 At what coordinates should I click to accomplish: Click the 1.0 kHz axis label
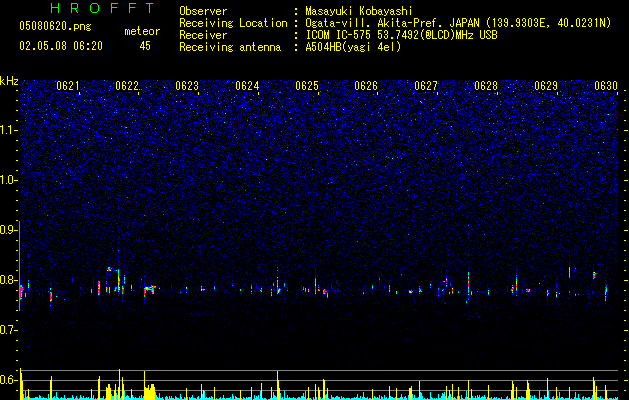(9, 180)
